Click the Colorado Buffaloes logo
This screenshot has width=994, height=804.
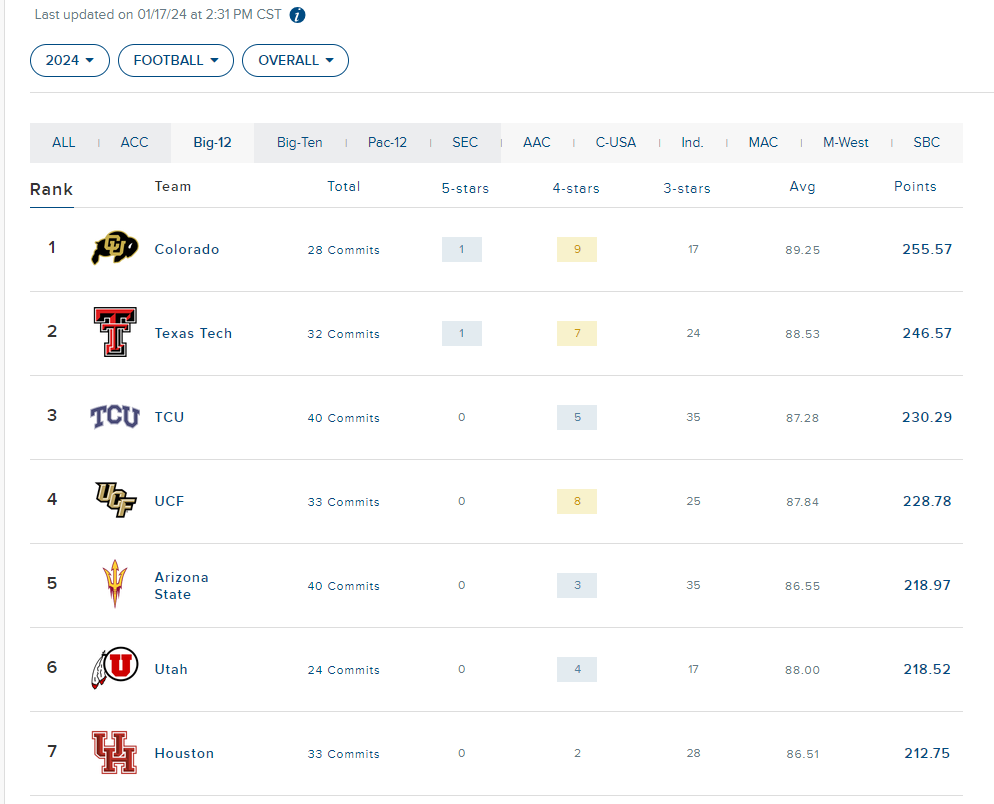point(115,248)
